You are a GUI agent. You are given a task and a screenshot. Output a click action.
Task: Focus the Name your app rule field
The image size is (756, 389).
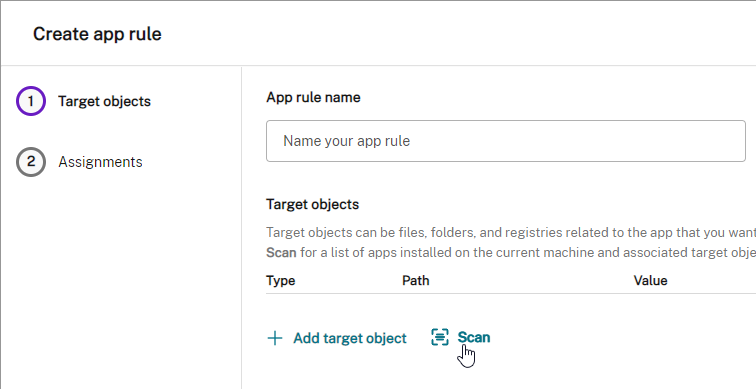click(x=506, y=141)
